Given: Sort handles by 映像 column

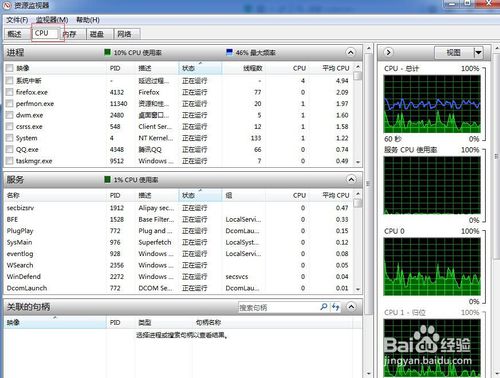Looking at the screenshot, I should click(x=55, y=323).
